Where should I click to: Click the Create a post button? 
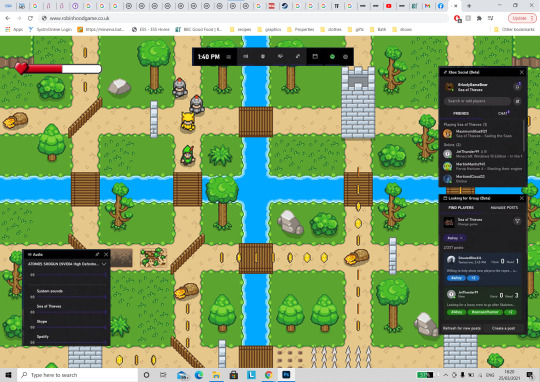point(503,328)
